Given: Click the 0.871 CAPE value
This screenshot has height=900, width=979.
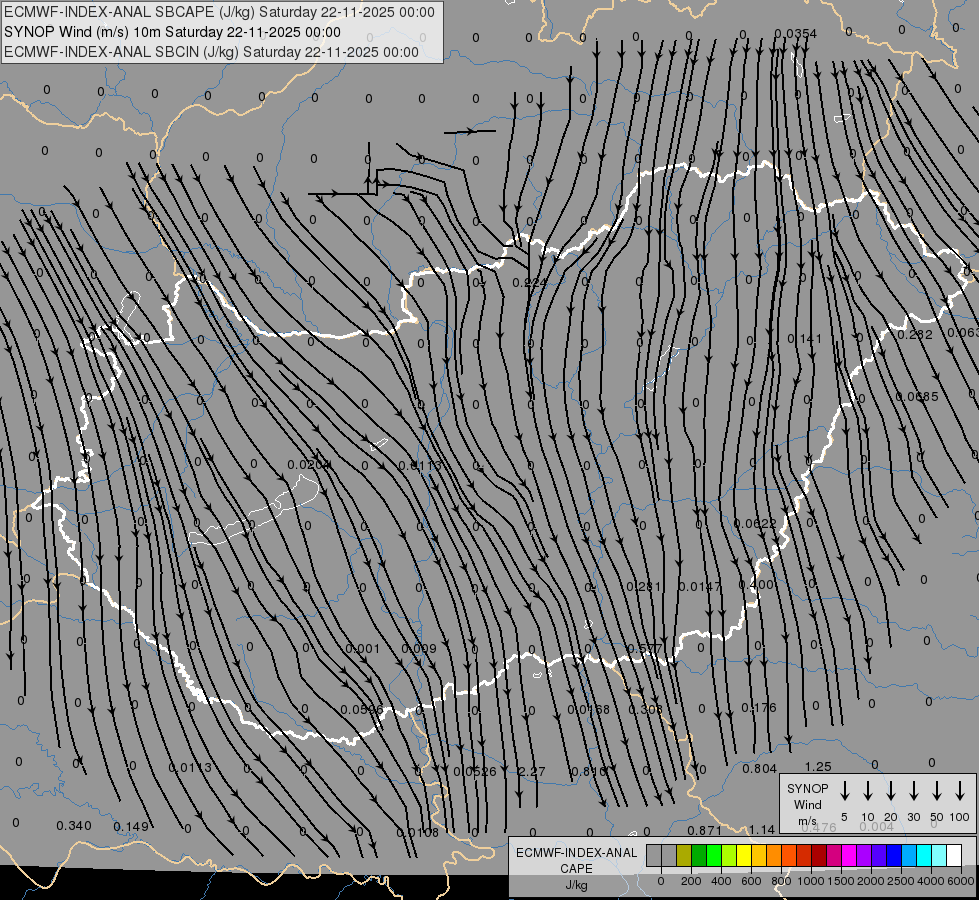Looking at the screenshot, I should pyautogui.click(x=704, y=830).
